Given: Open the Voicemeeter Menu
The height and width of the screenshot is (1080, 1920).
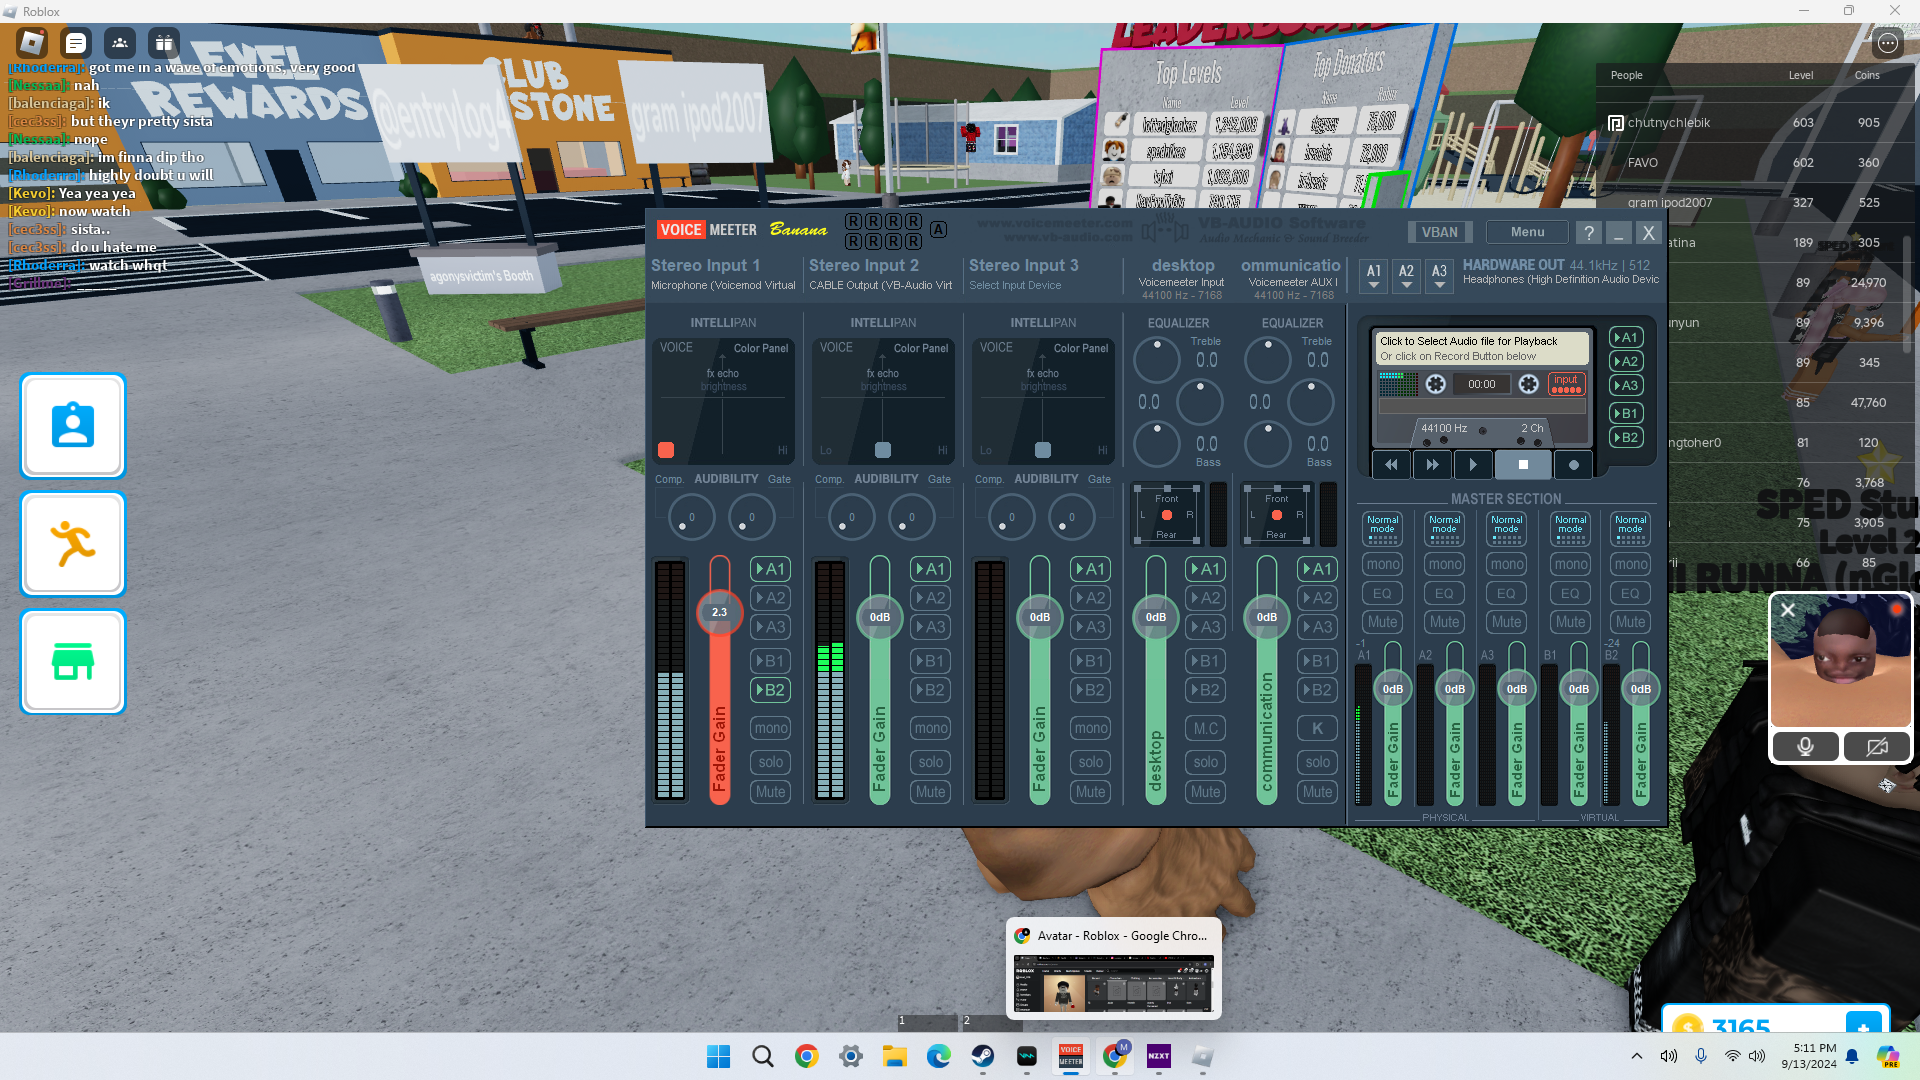Looking at the screenshot, I should tap(1527, 232).
